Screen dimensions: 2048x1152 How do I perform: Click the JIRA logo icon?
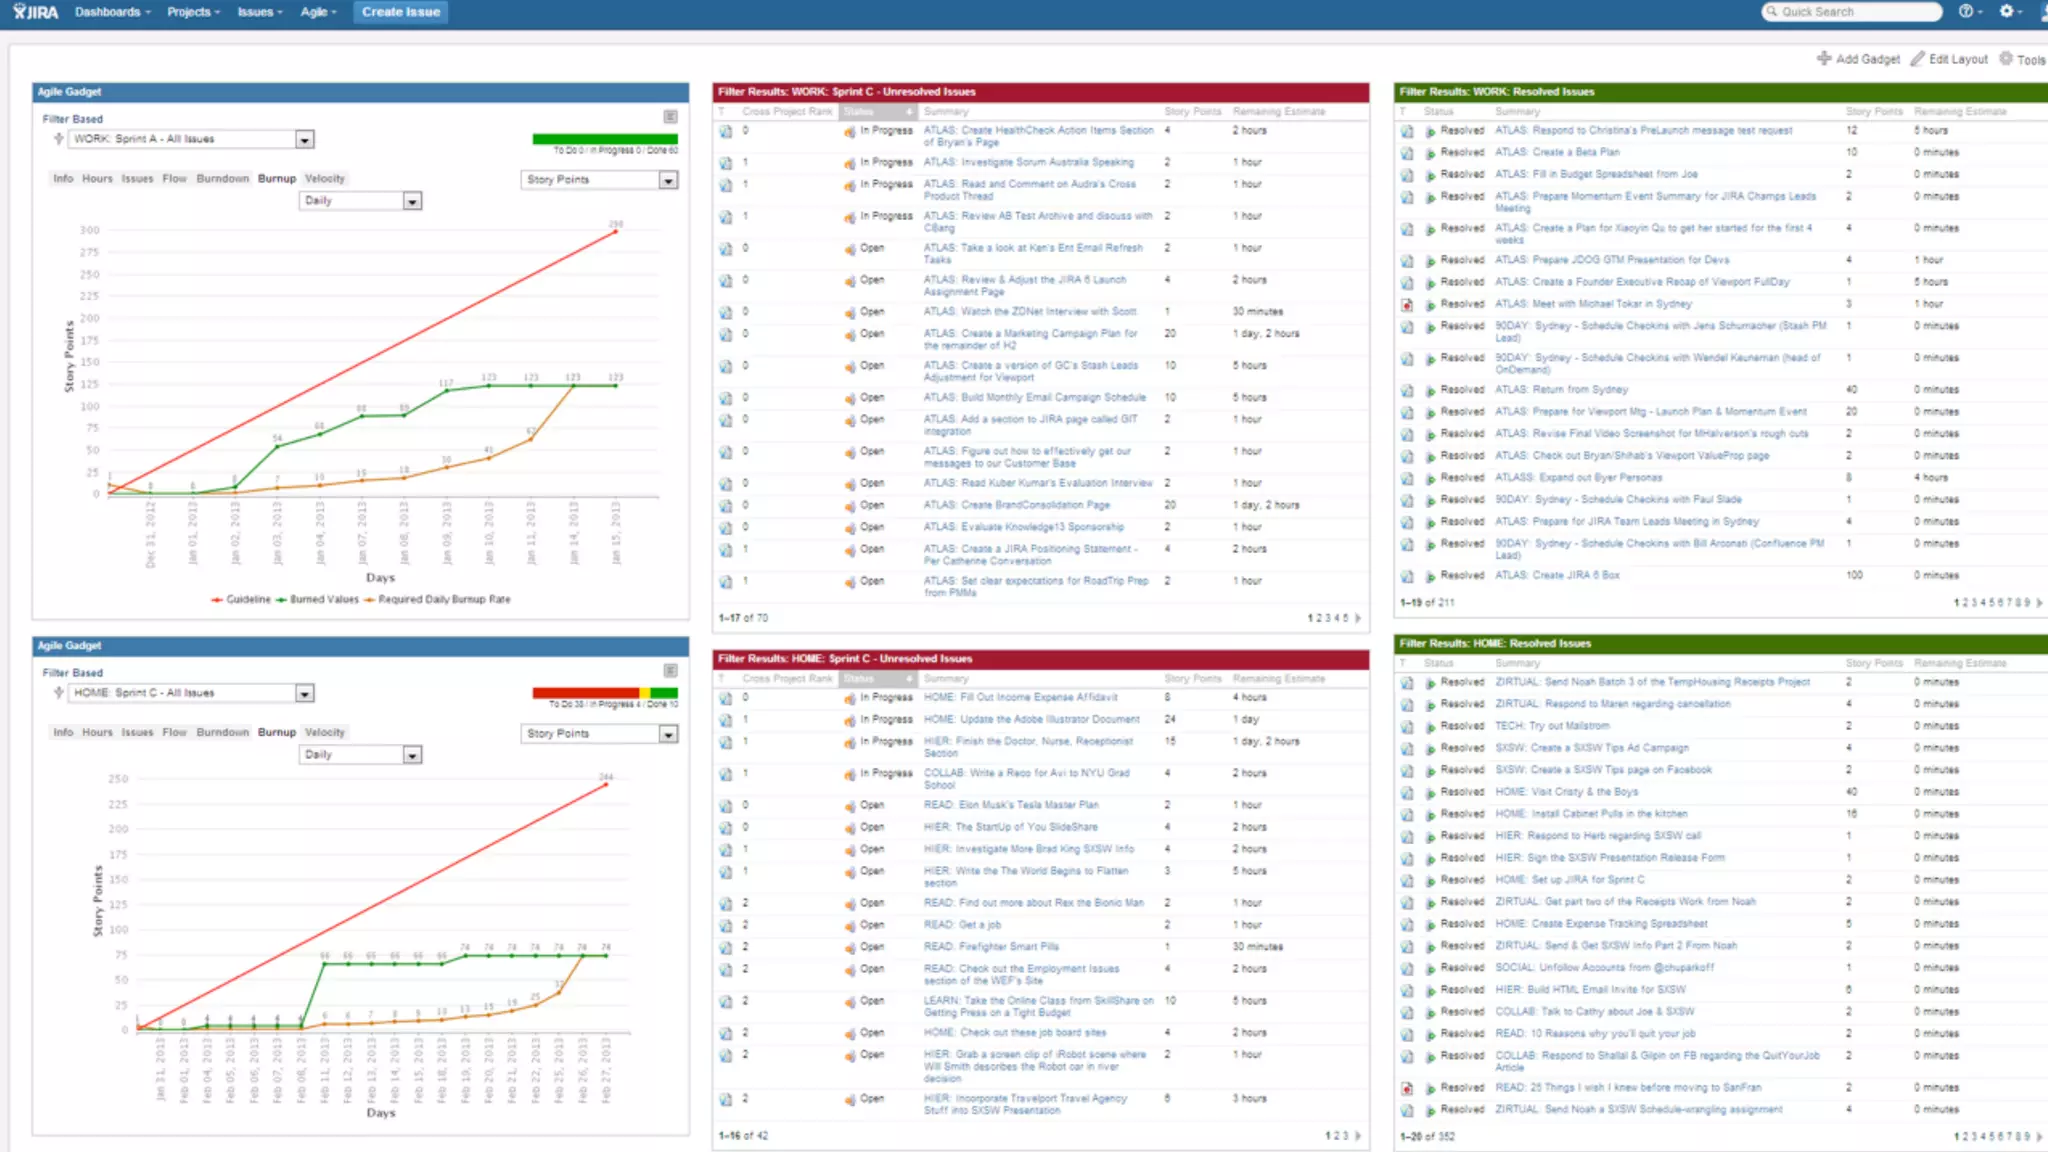[35, 12]
